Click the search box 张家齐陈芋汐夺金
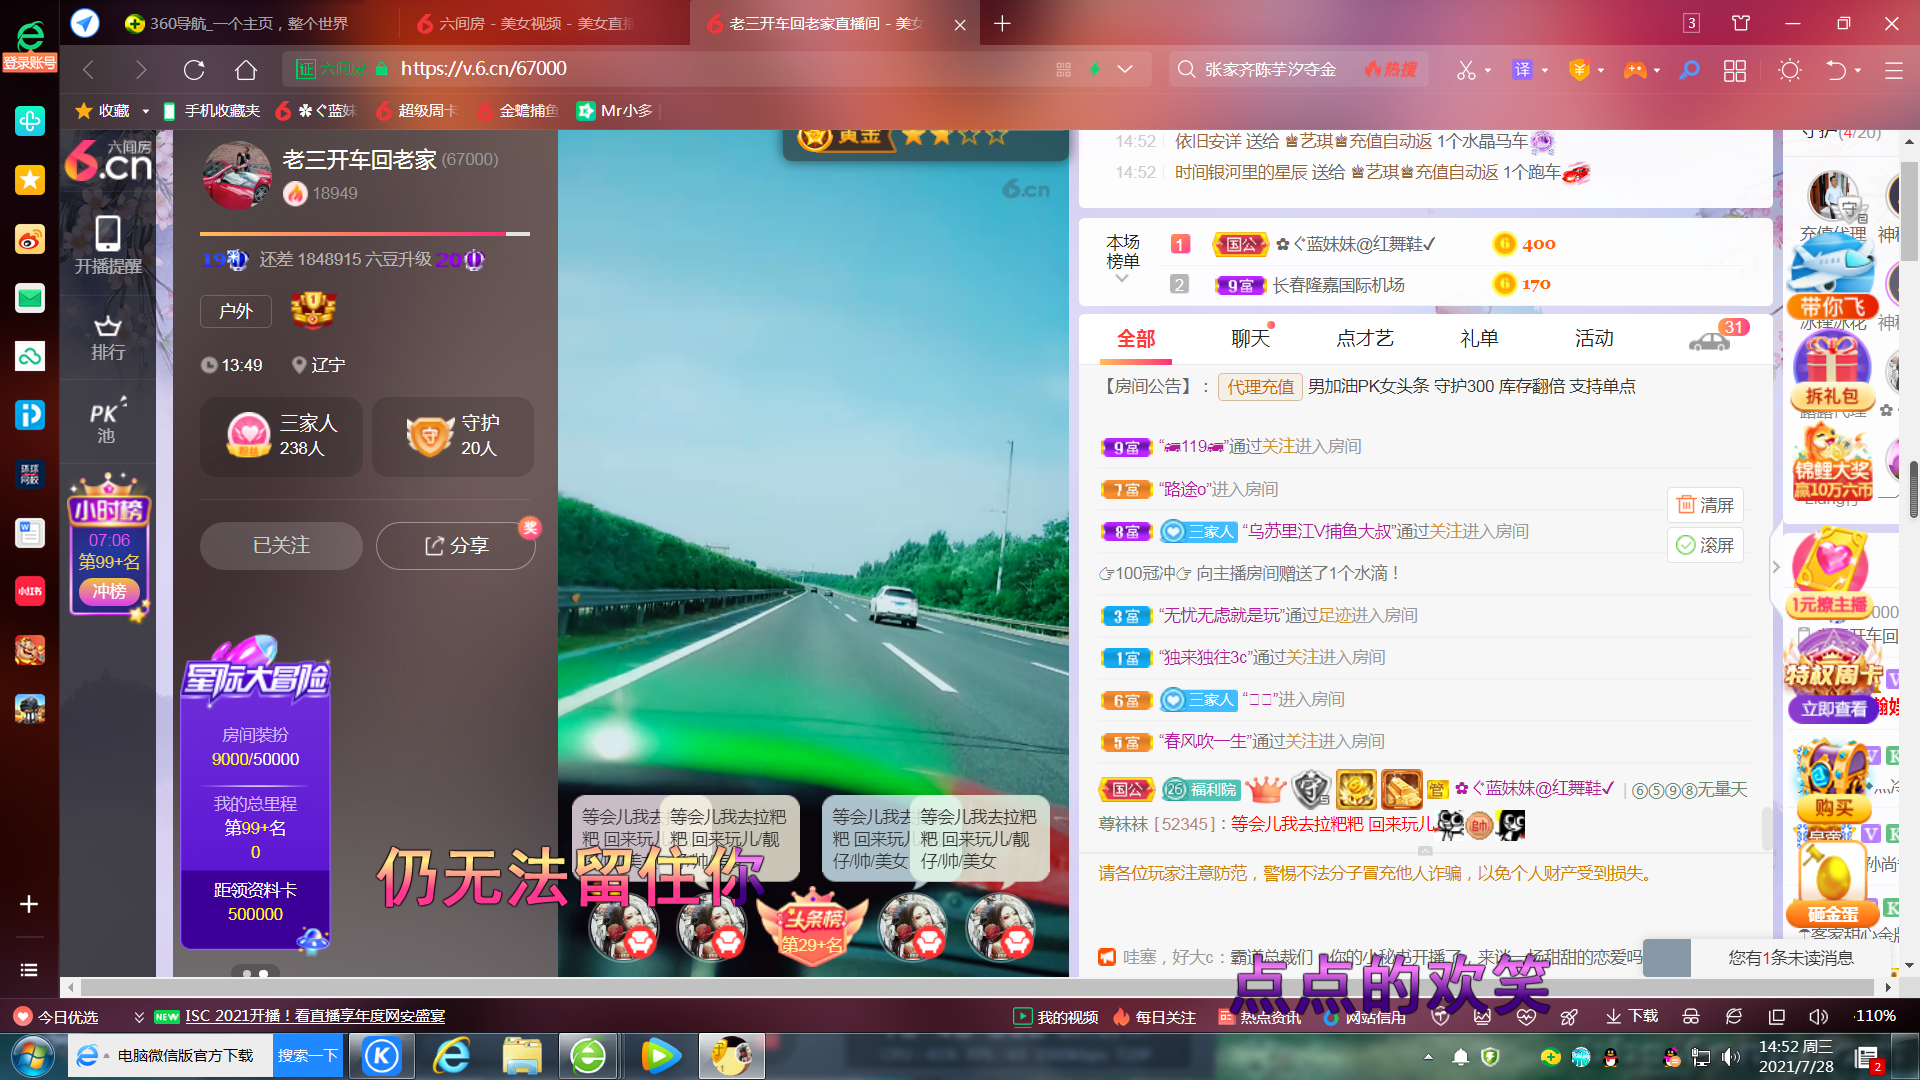1920x1080 pixels. [1271, 69]
